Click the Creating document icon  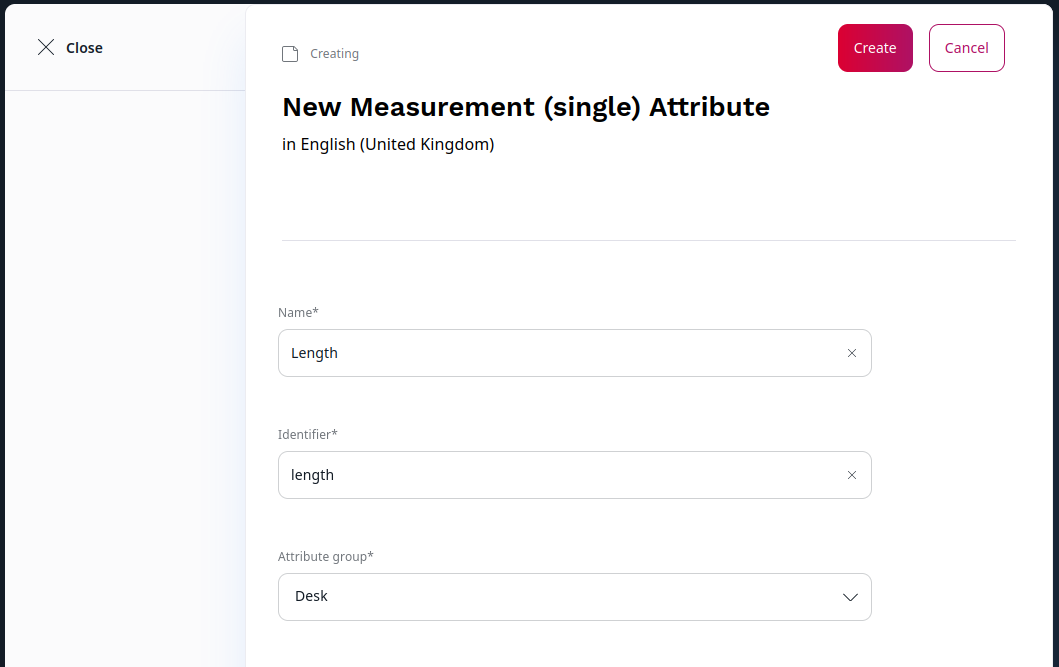coord(290,54)
